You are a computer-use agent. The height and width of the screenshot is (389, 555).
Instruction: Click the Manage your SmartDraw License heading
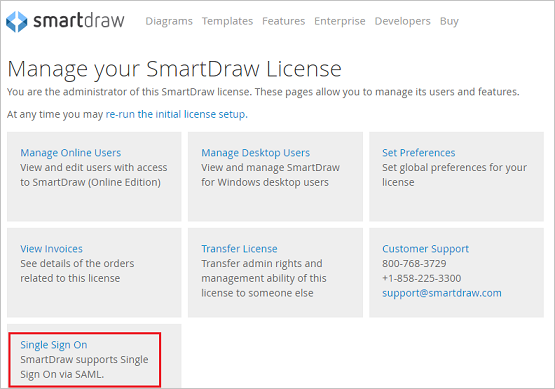(x=174, y=69)
